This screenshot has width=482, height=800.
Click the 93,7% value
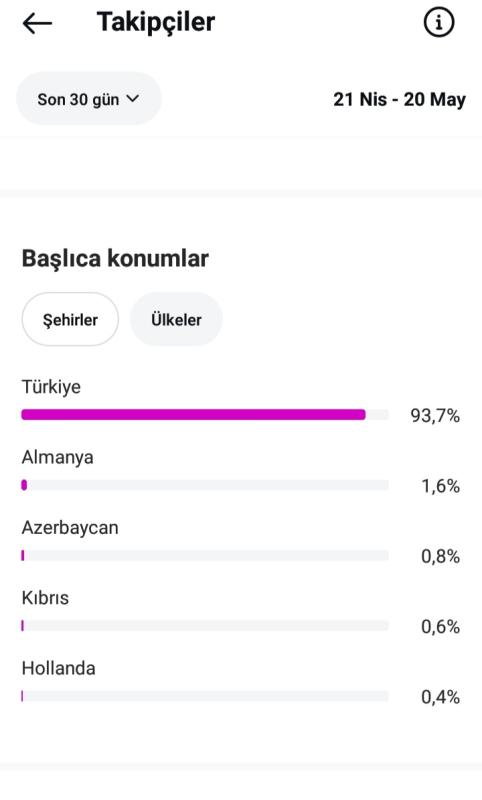point(435,416)
